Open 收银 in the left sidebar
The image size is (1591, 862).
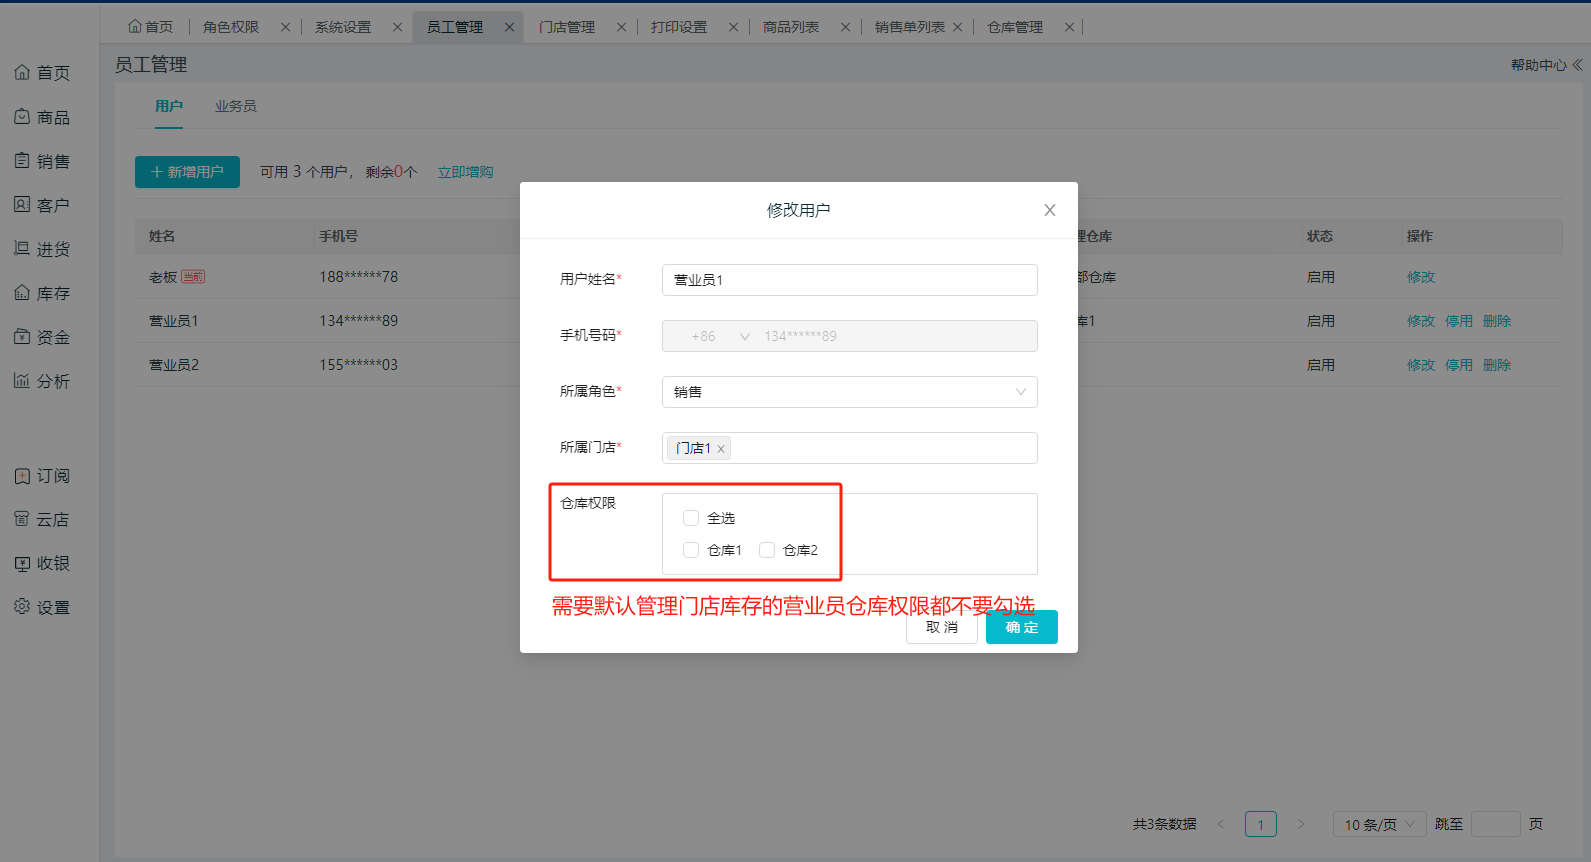[x=42, y=564]
